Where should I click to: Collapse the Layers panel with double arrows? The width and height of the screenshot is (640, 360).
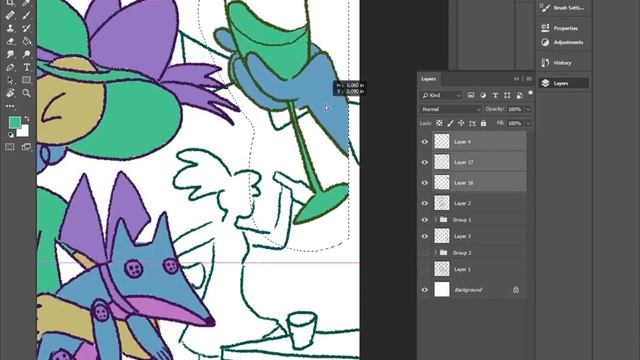pyautogui.click(x=516, y=79)
